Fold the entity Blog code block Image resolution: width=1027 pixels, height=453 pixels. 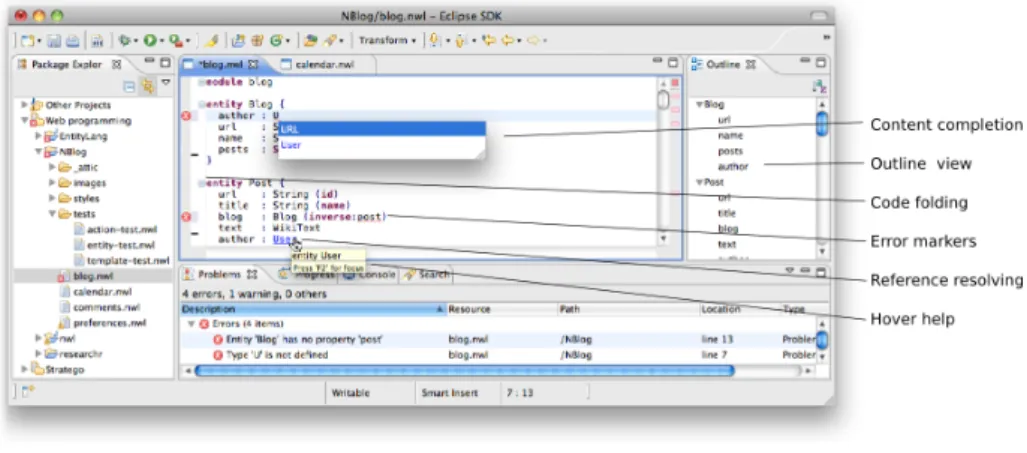202,103
